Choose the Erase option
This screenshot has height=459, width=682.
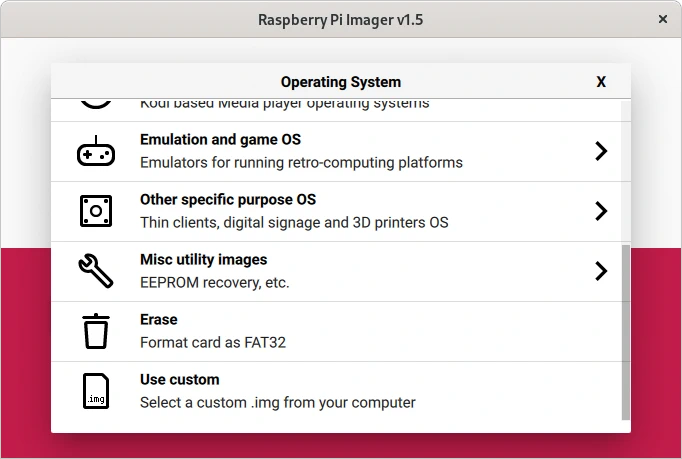(158, 320)
